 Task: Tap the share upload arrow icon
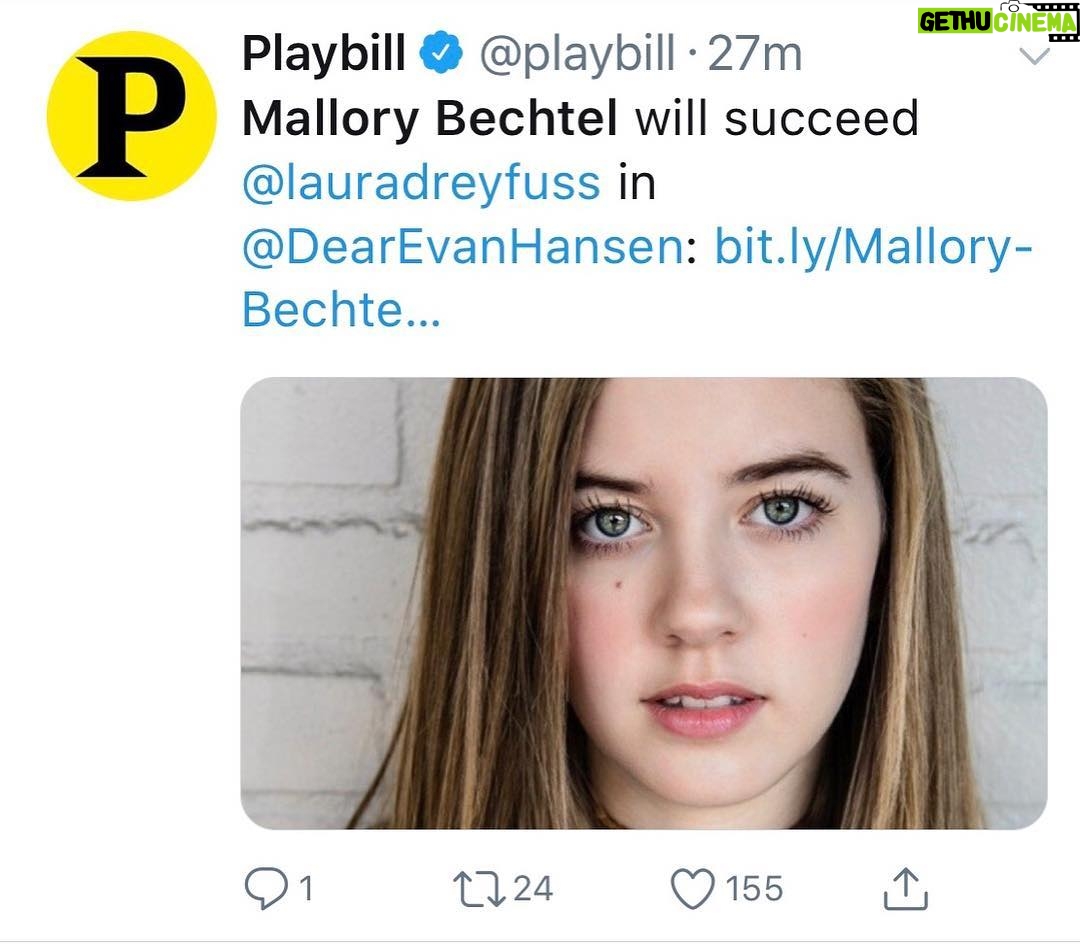pyautogui.click(x=906, y=888)
